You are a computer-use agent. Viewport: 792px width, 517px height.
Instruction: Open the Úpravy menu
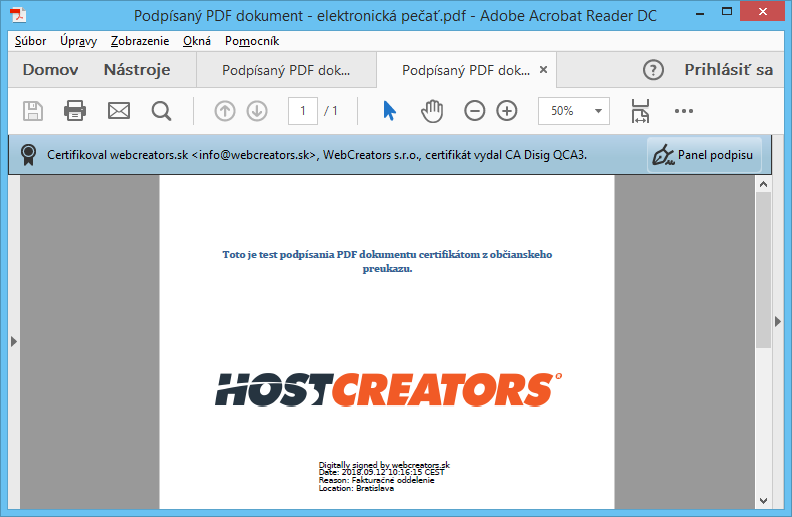pos(78,41)
